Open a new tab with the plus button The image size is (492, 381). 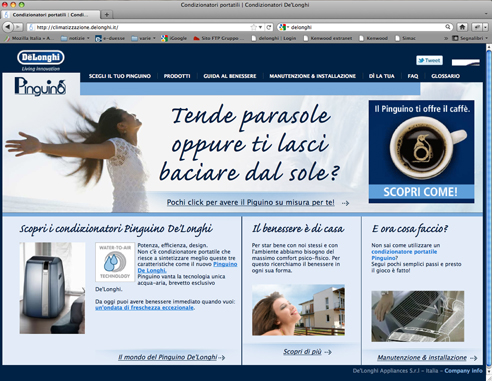(107, 14)
